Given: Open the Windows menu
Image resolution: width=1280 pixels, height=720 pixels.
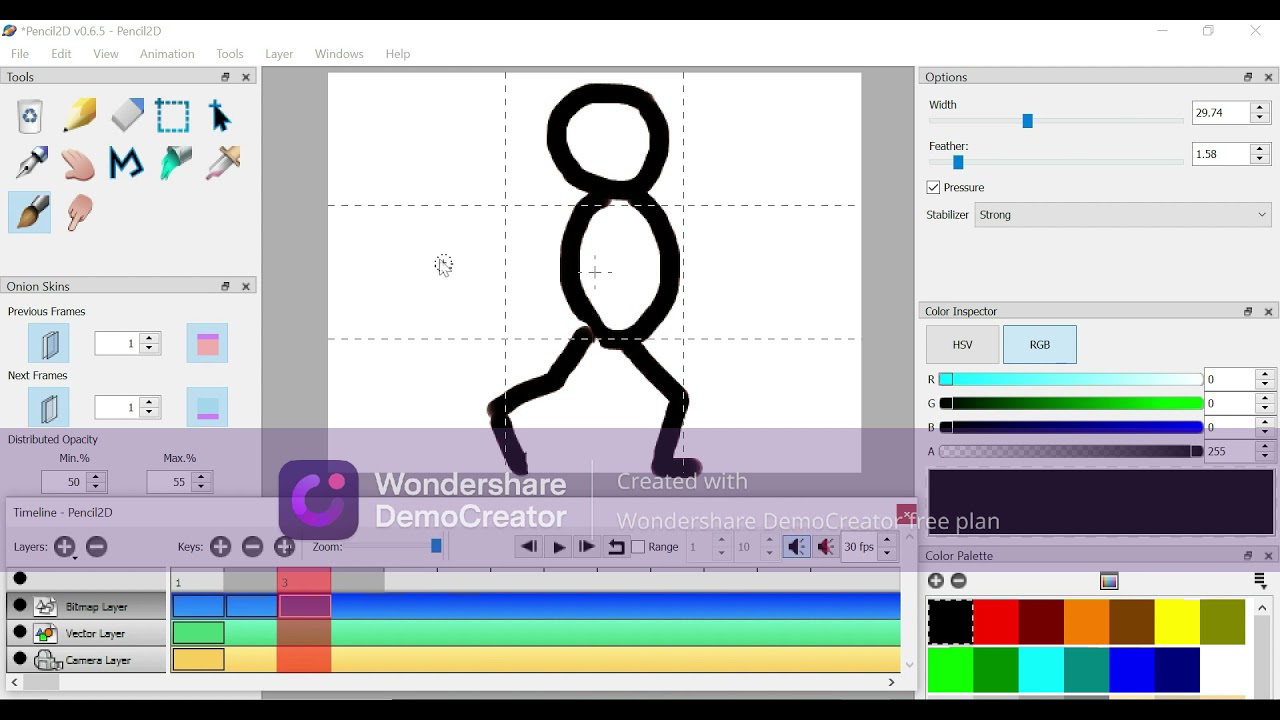Looking at the screenshot, I should [339, 54].
